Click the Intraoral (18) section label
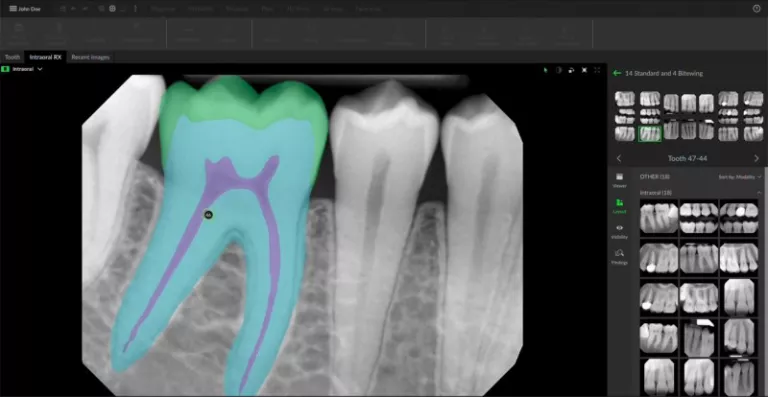The height and width of the screenshot is (397, 768). (x=656, y=193)
